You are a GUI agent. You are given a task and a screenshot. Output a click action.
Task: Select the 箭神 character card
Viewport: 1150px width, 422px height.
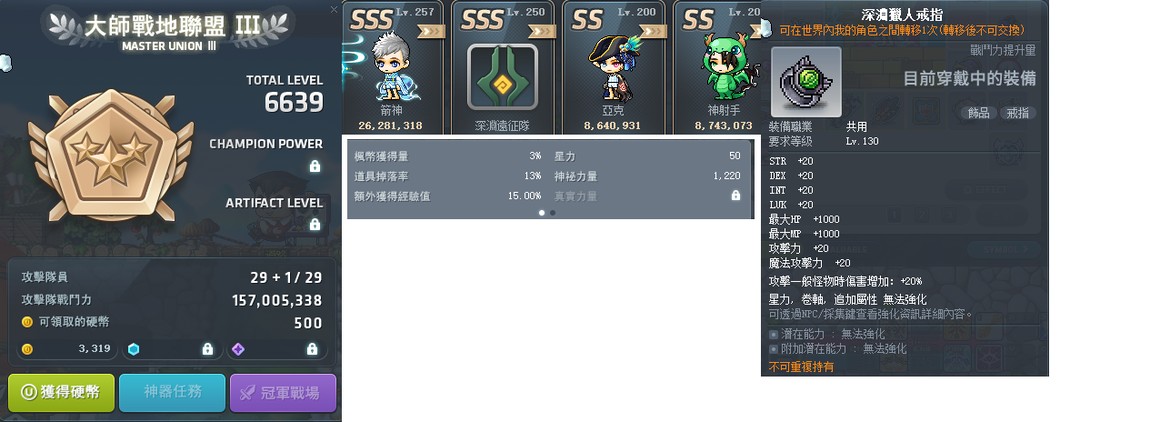coord(393,67)
